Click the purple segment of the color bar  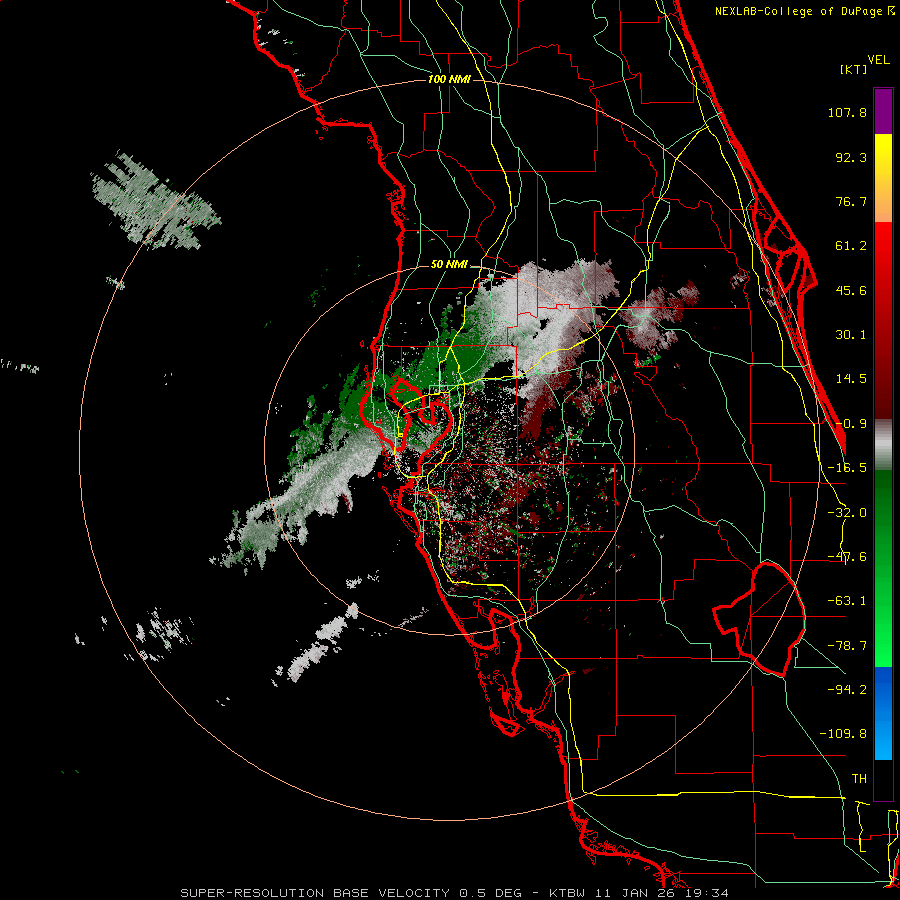pos(883,111)
